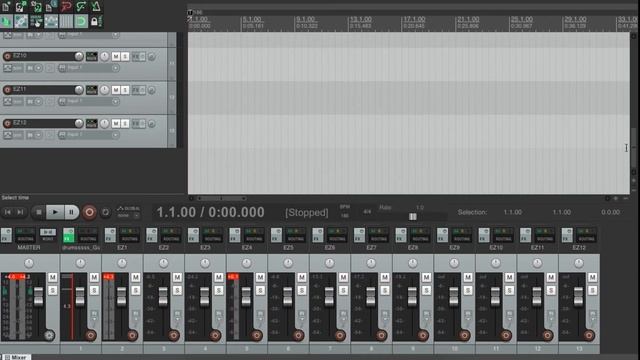
Task: Mute EZ12 in the mixer
Action: click(593, 278)
